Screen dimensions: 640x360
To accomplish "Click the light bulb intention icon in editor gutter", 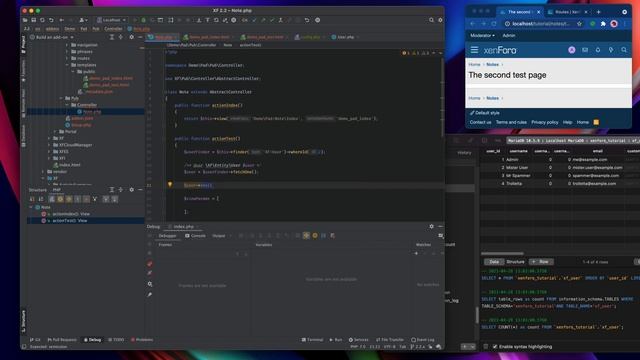I will point(170,184).
